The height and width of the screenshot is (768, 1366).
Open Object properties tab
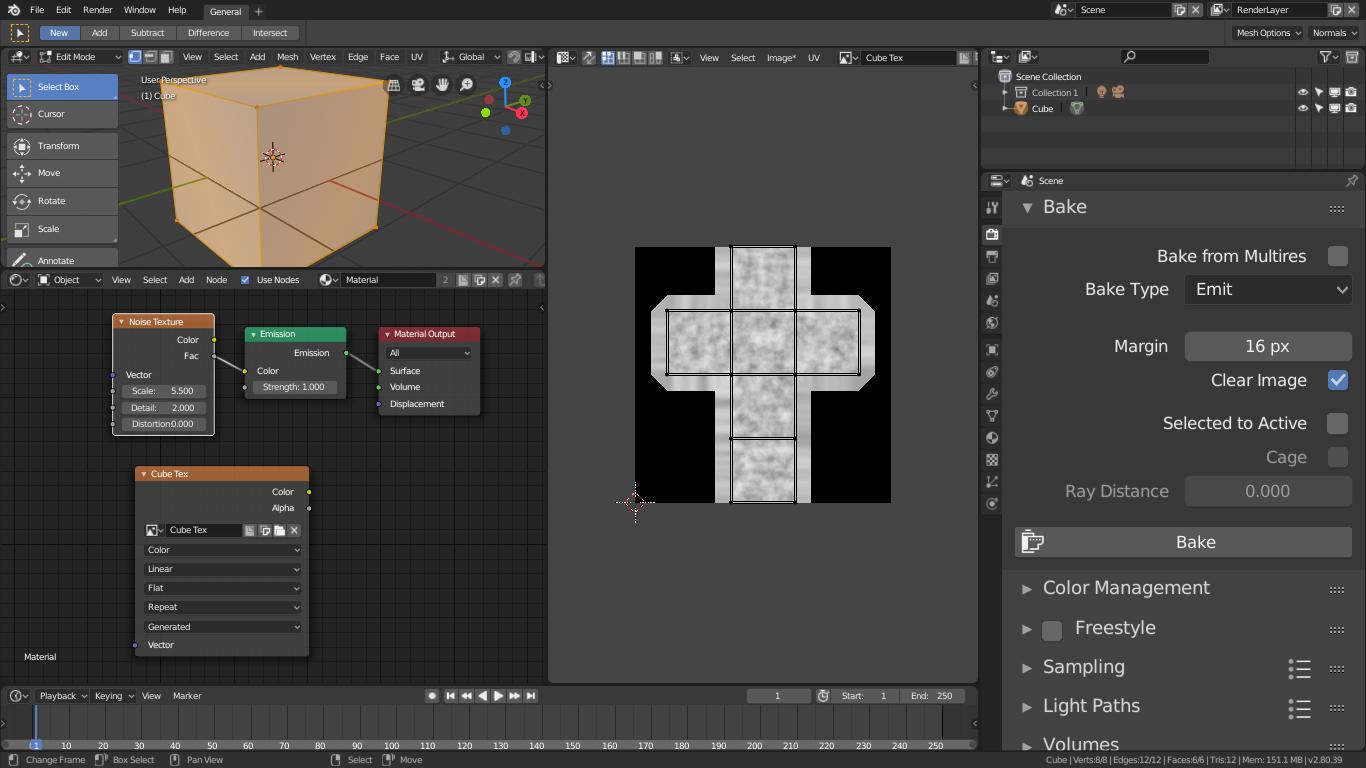coord(992,350)
